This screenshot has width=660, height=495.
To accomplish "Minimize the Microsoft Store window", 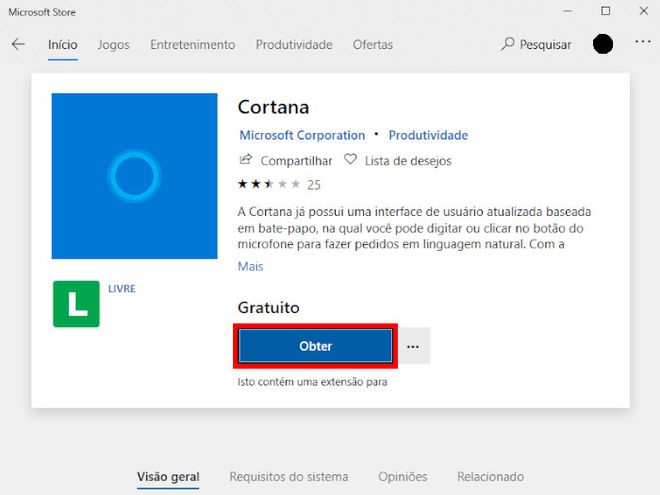I will pyautogui.click(x=567, y=11).
